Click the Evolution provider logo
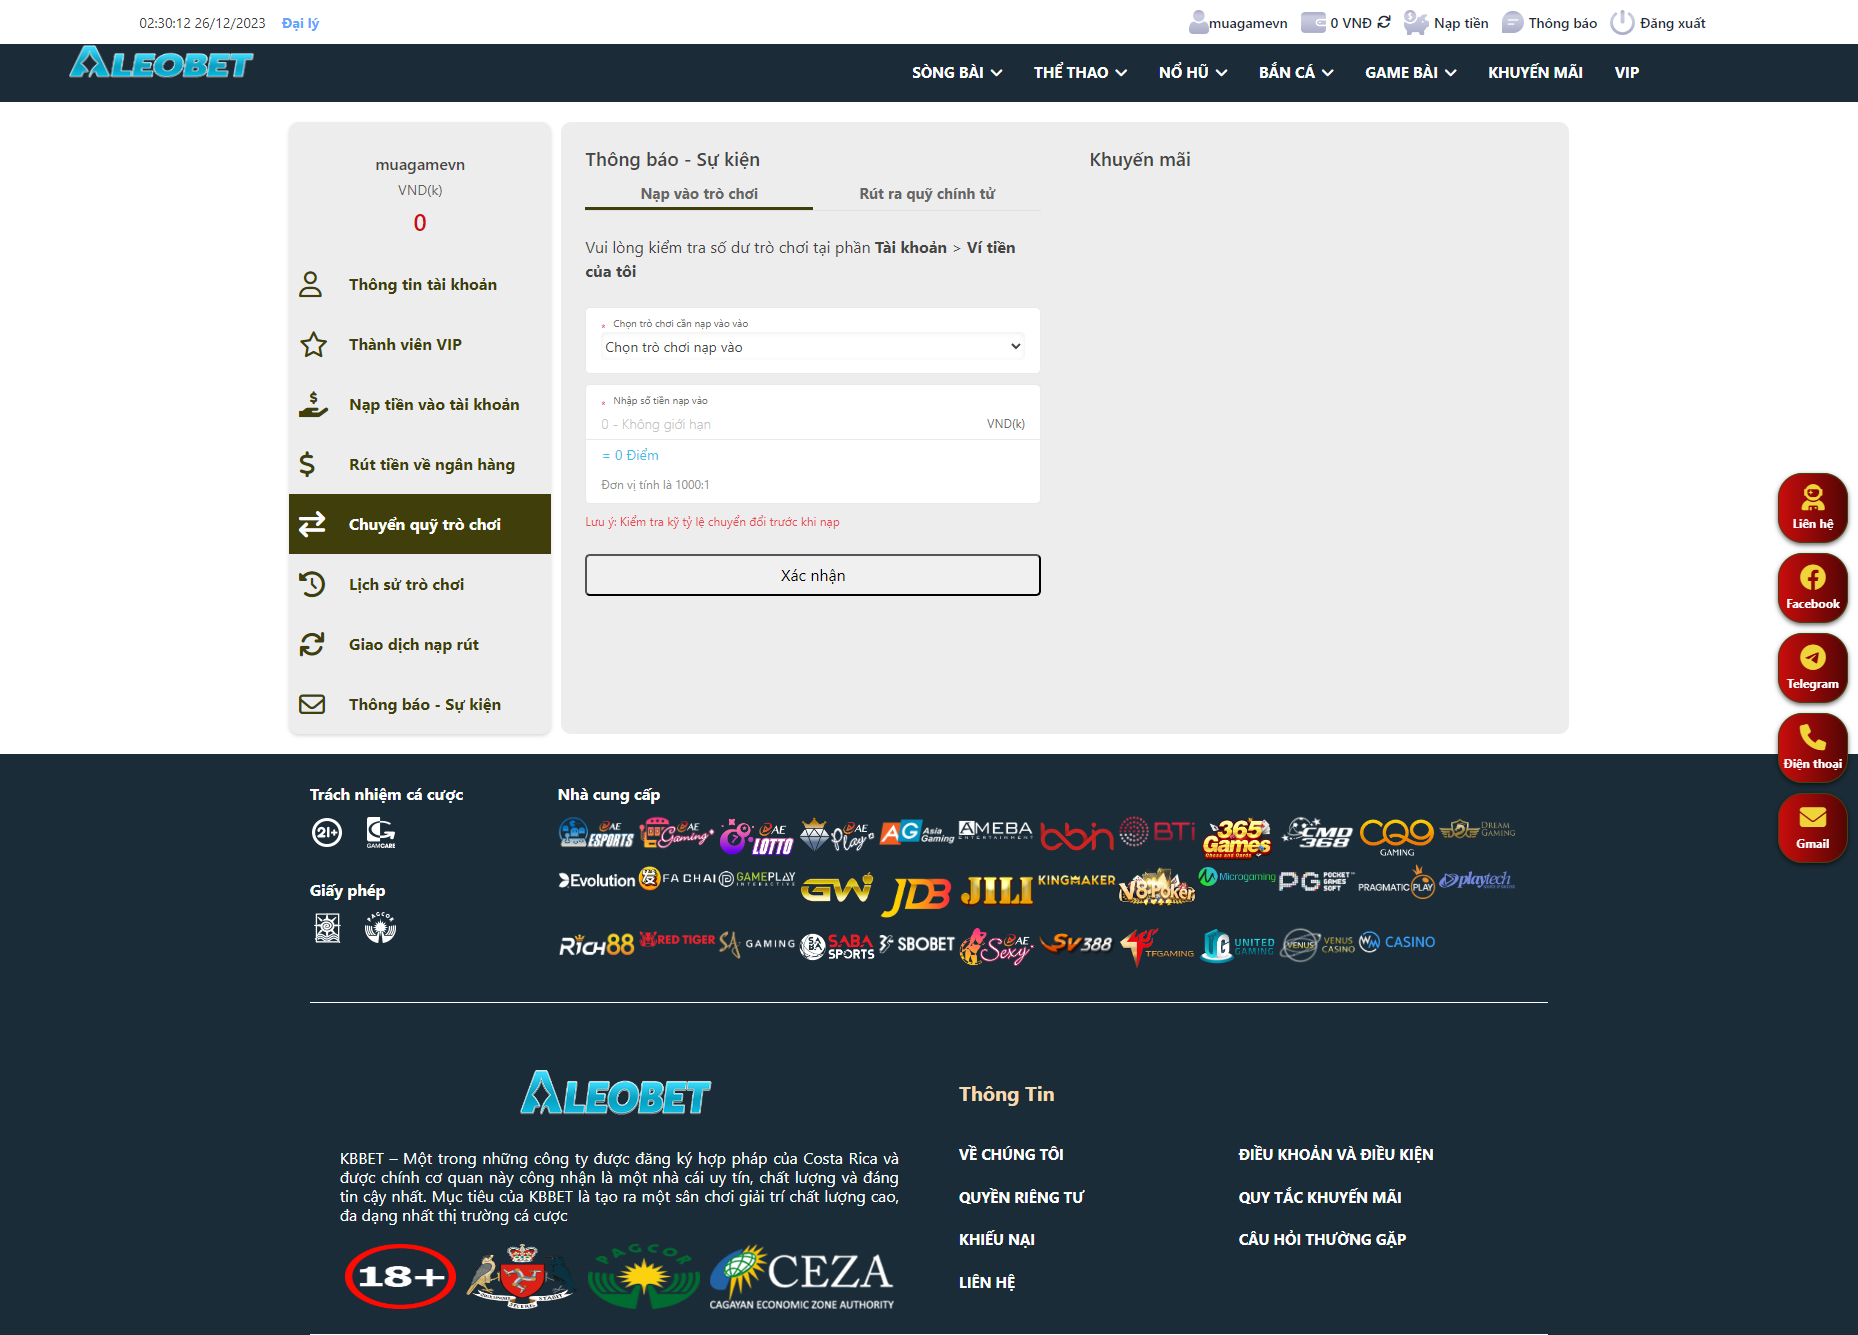Image resolution: width=1858 pixels, height=1335 pixels. coord(597,880)
